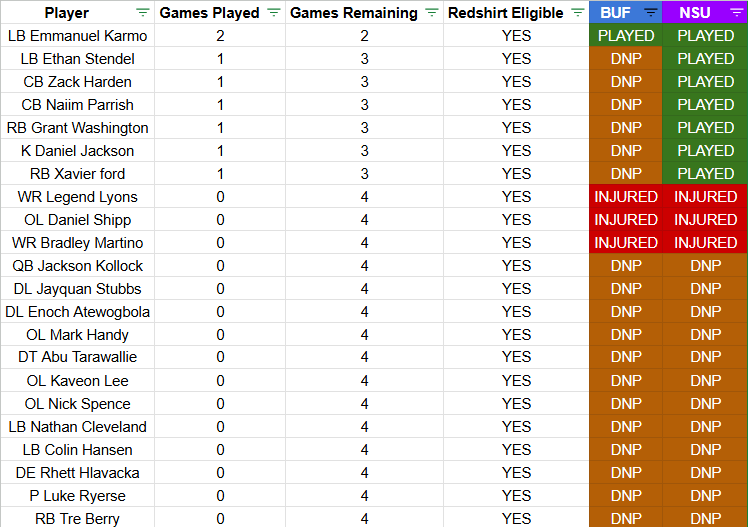
Task: Select Ethan Stendel's Games Played value
Action: click(x=220, y=59)
